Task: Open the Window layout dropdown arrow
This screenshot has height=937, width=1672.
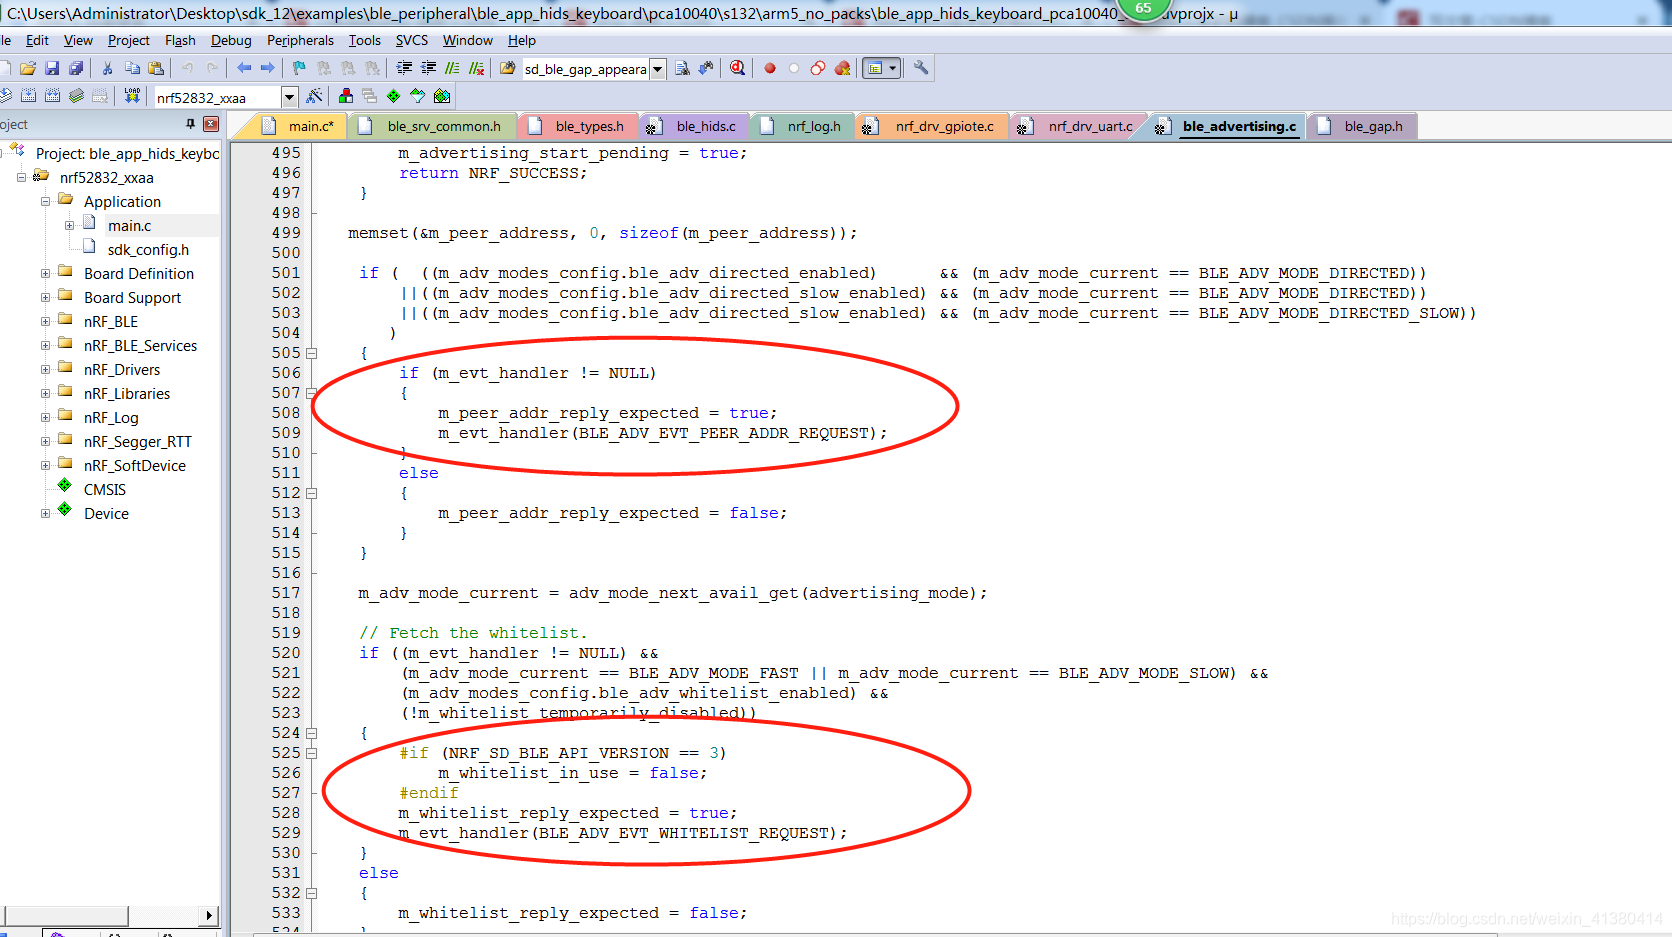Action: pos(893,68)
